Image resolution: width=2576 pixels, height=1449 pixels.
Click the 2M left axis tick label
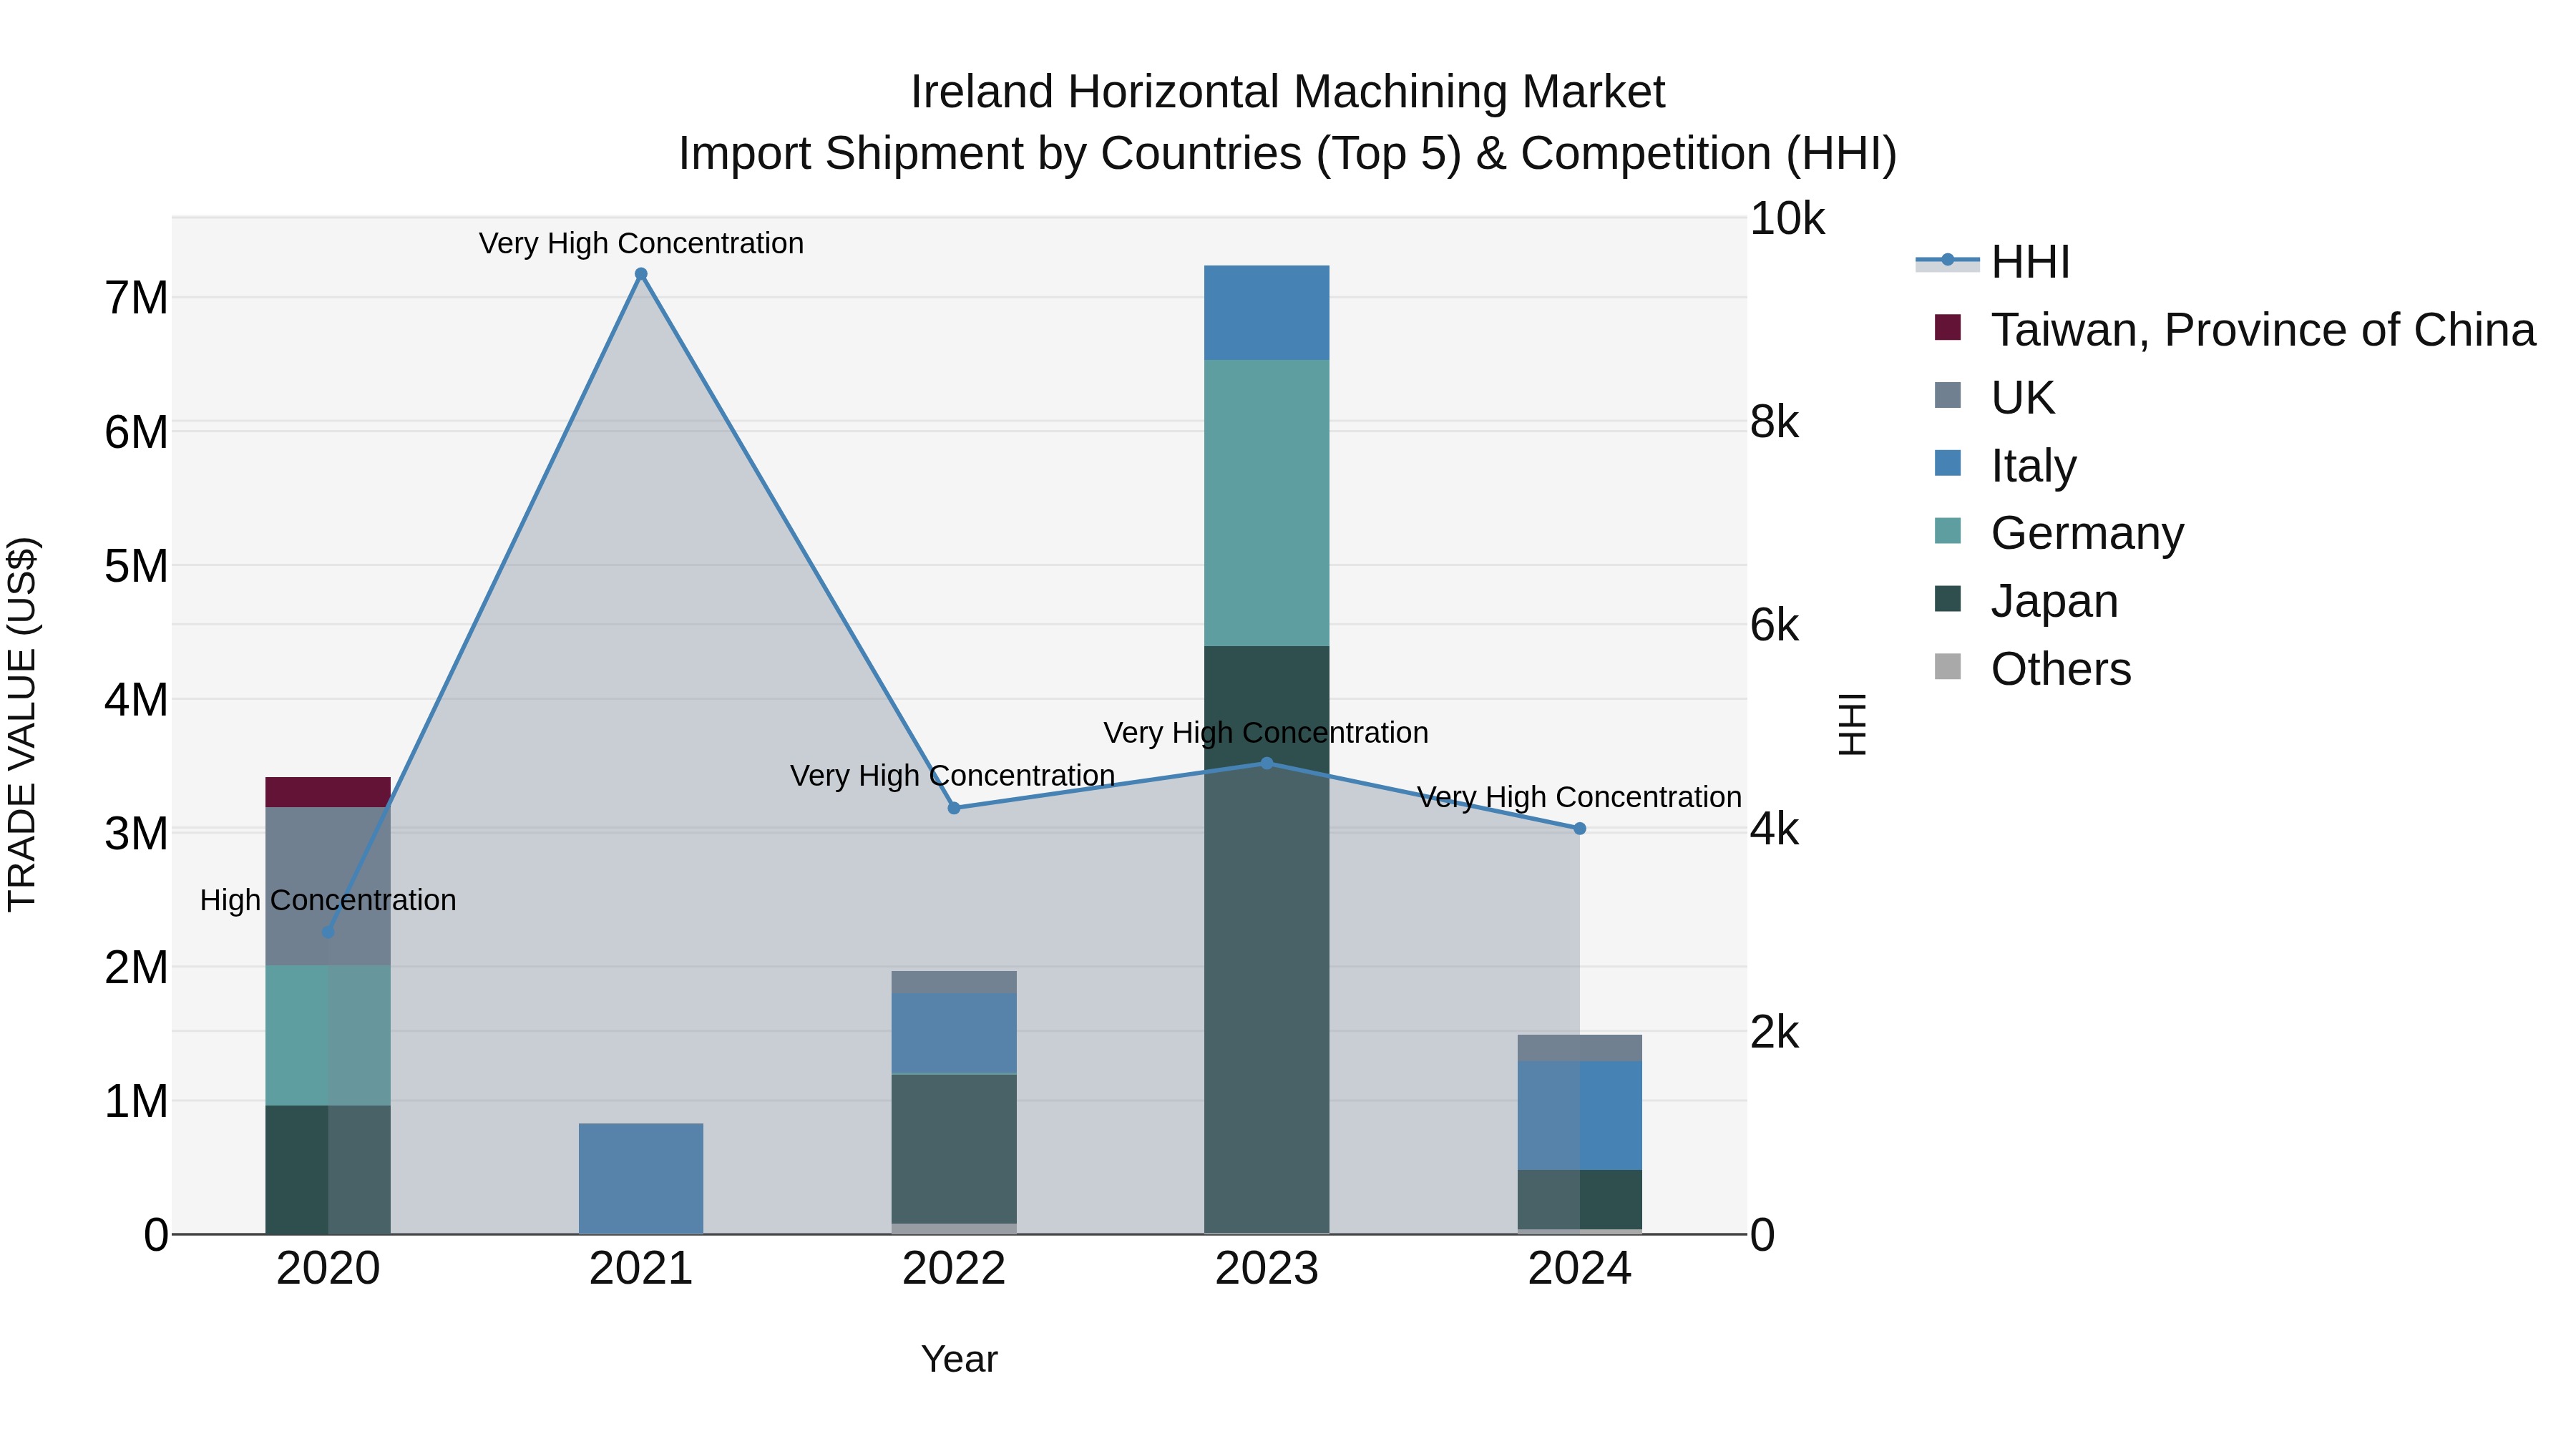click(x=136, y=968)
